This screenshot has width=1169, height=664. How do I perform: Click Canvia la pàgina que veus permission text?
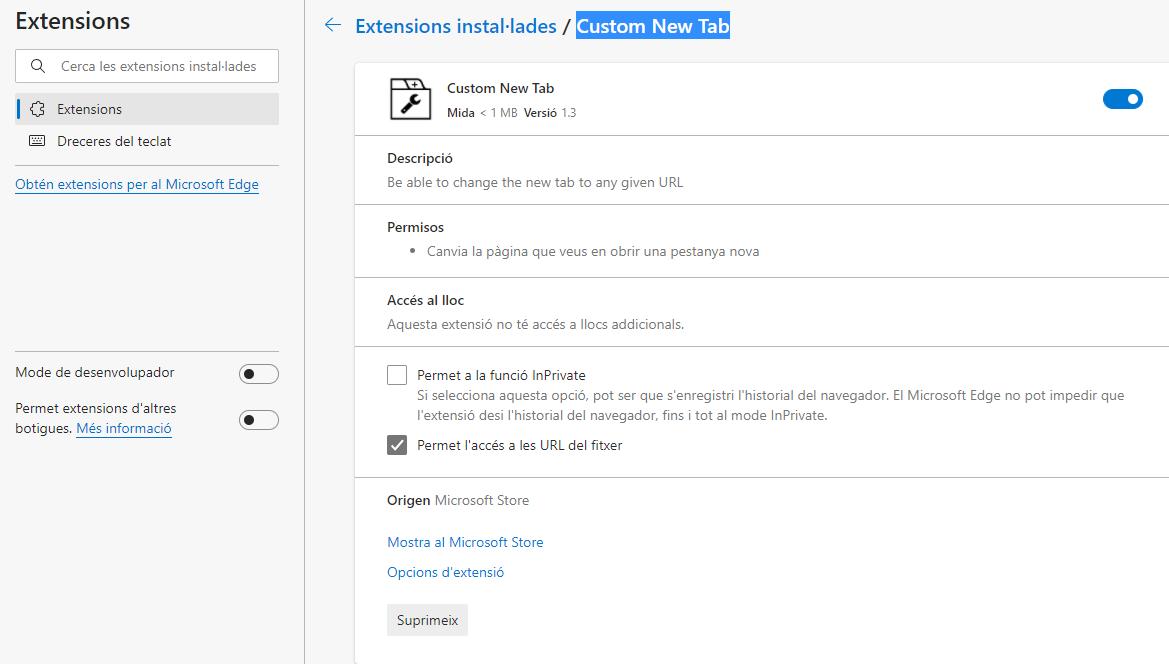593,252
